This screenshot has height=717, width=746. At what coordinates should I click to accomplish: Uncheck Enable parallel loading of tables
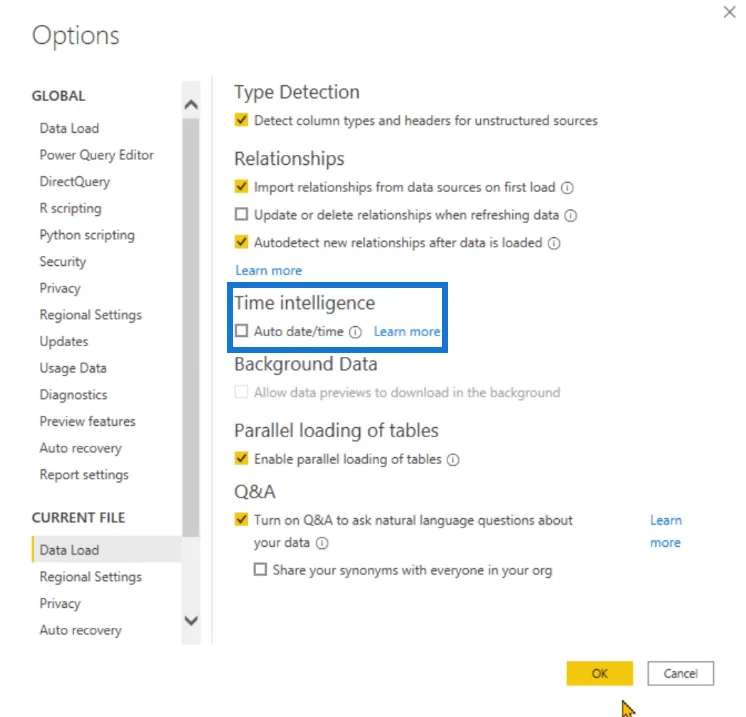241,459
